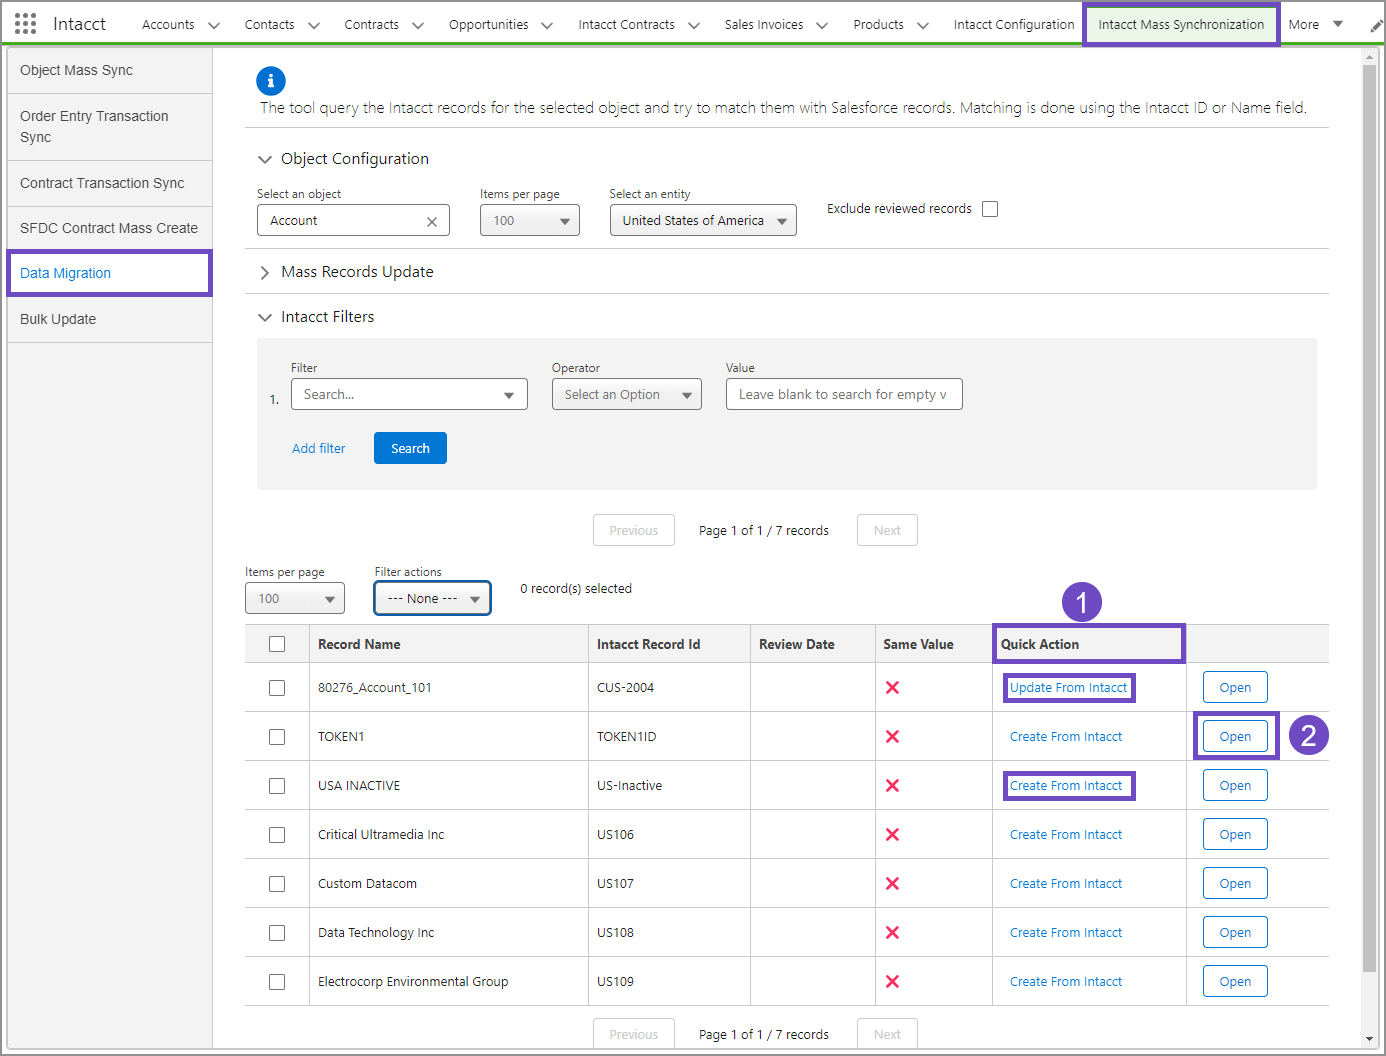Expand the Mass Records Update section
The width and height of the screenshot is (1386, 1056).
pos(264,271)
